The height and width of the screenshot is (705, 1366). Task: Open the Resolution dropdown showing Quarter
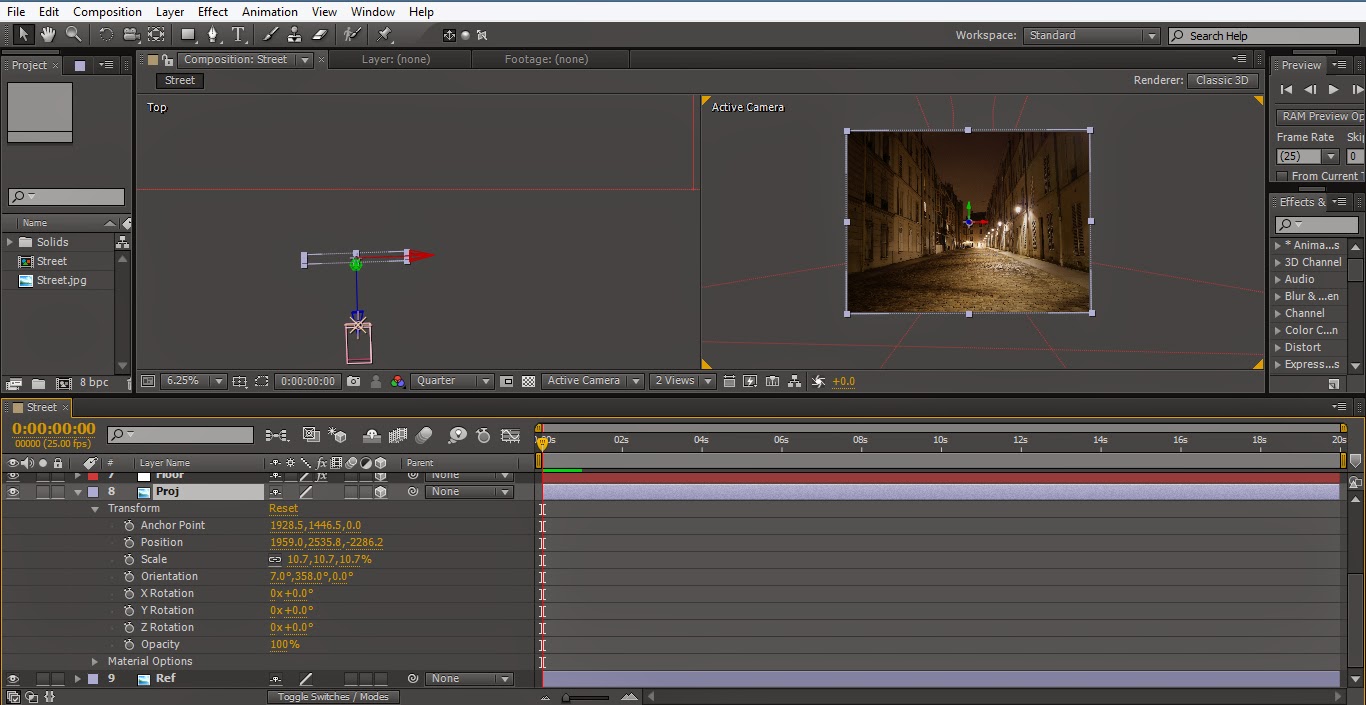pos(451,381)
